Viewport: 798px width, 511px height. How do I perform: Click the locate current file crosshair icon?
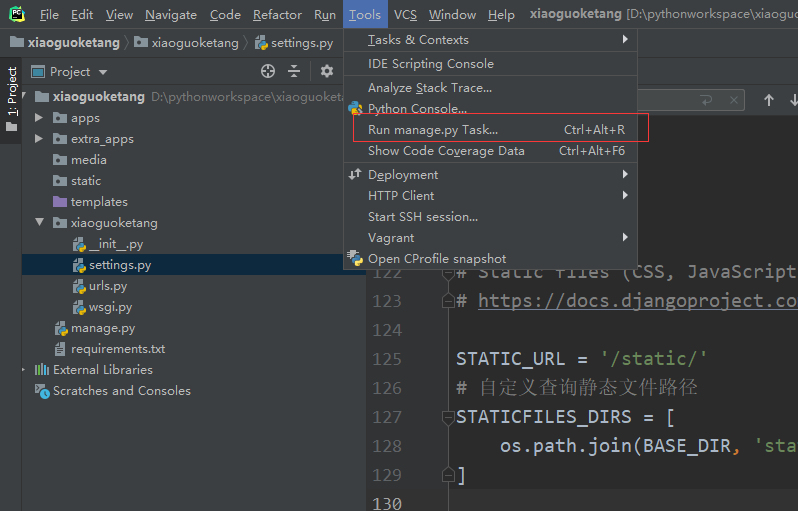coord(268,71)
